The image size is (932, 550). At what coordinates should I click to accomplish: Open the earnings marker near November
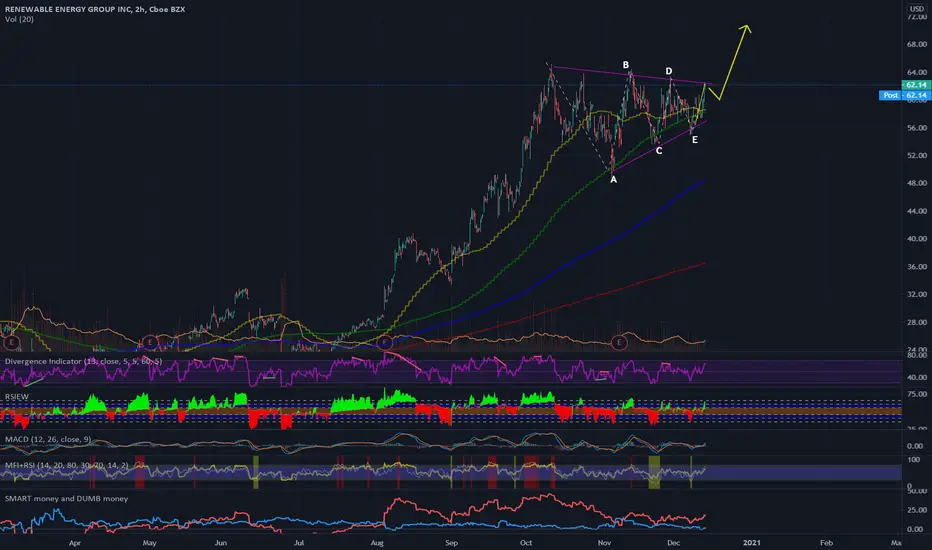pyautogui.click(x=619, y=342)
